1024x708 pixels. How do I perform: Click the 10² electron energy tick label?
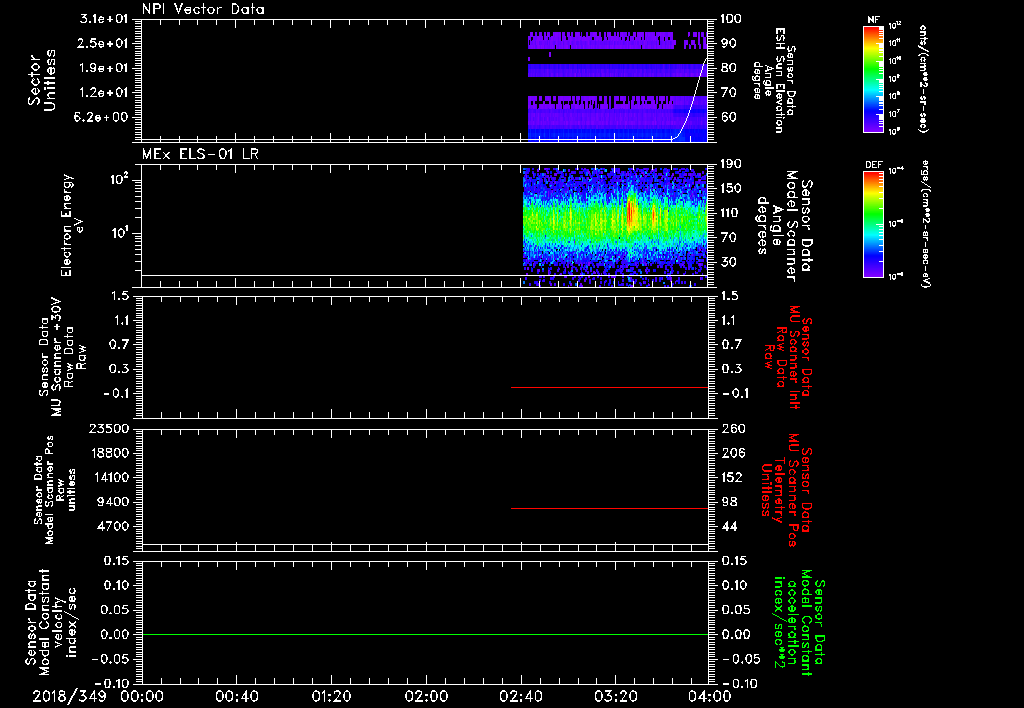pos(118,180)
